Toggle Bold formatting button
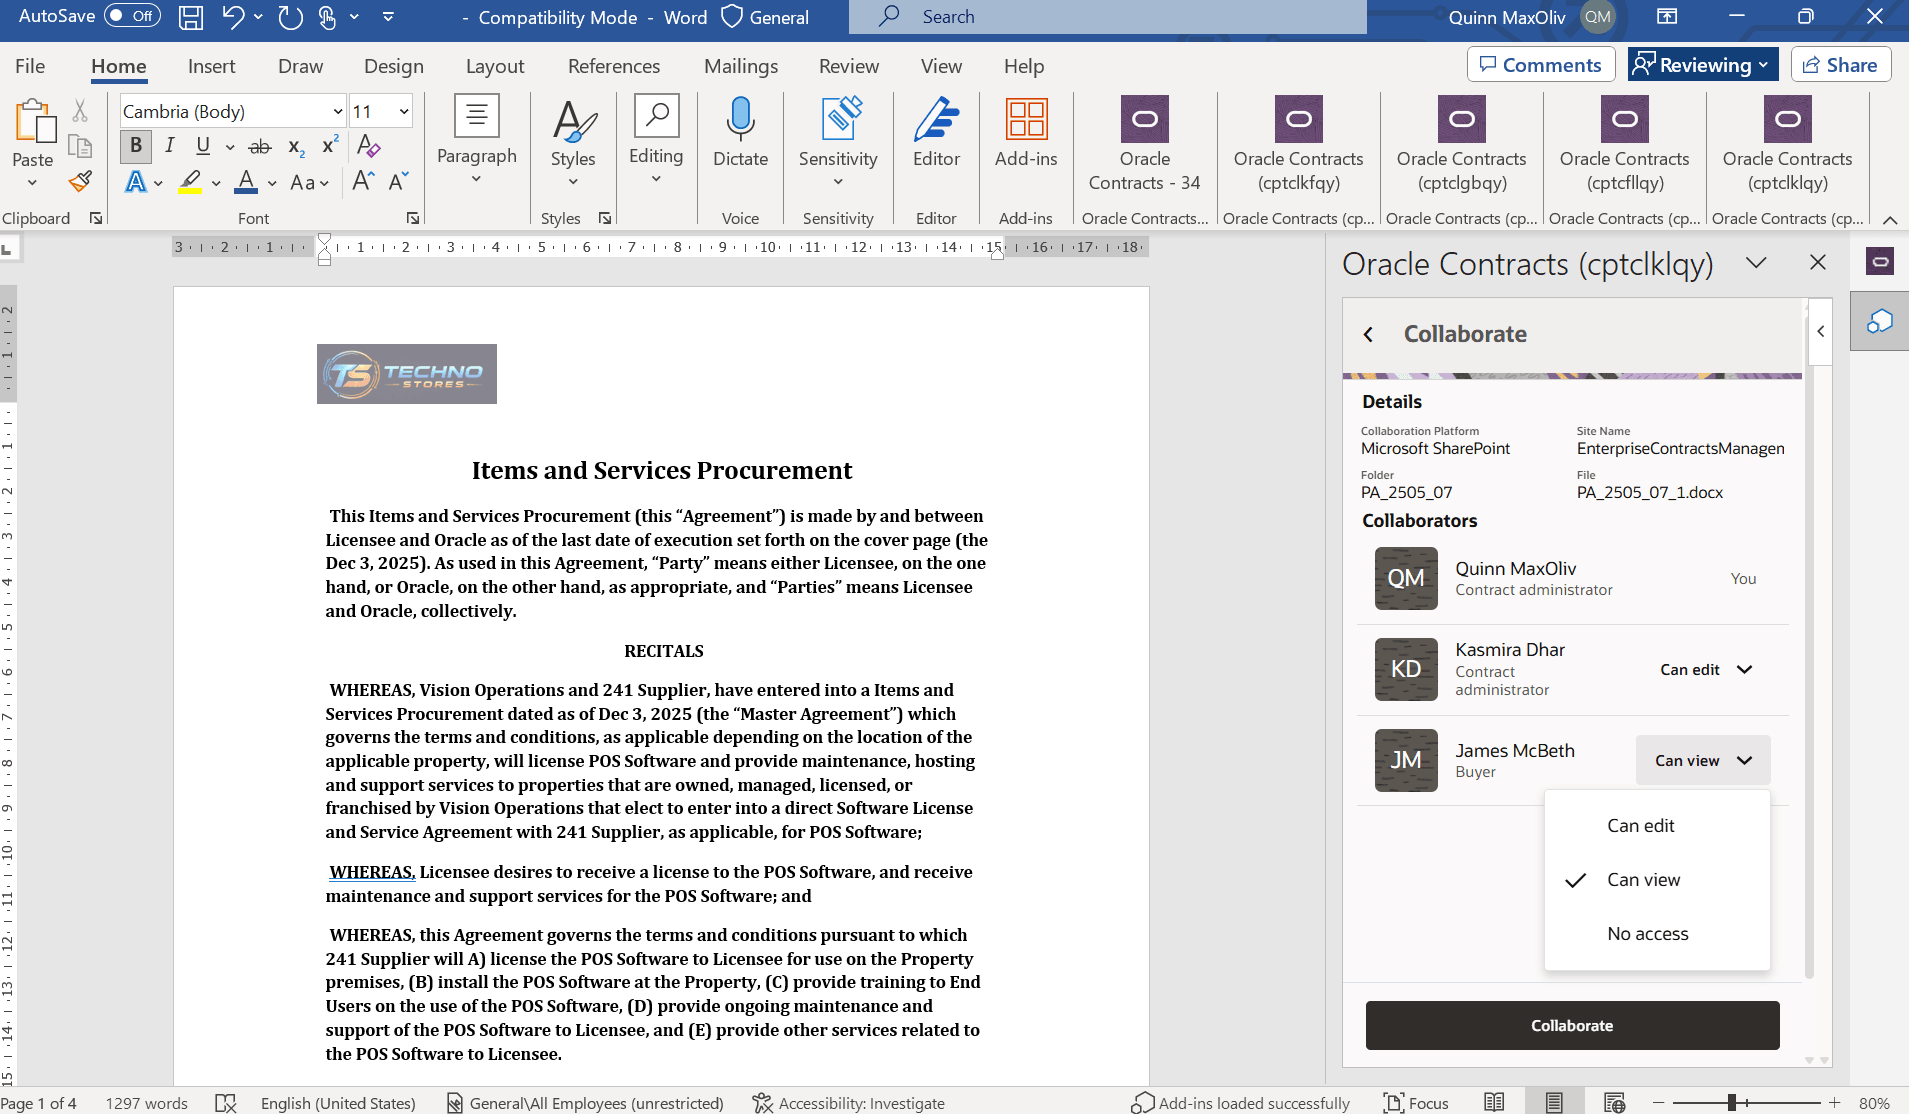Viewport: 1909px width, 1114px height. pos(136,146)
